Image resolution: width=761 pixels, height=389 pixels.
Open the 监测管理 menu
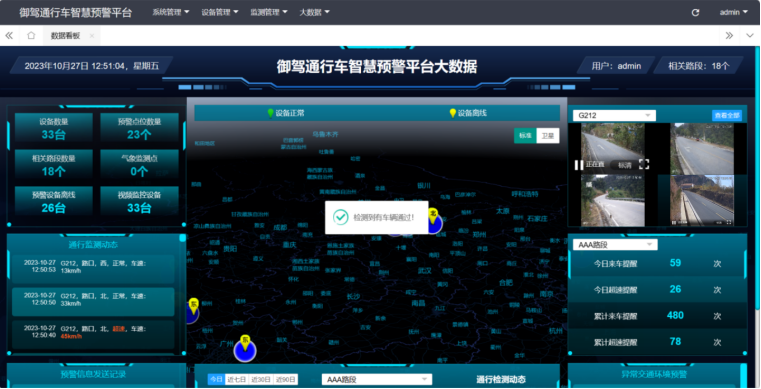pyautogui.click(x=269, y=13)
